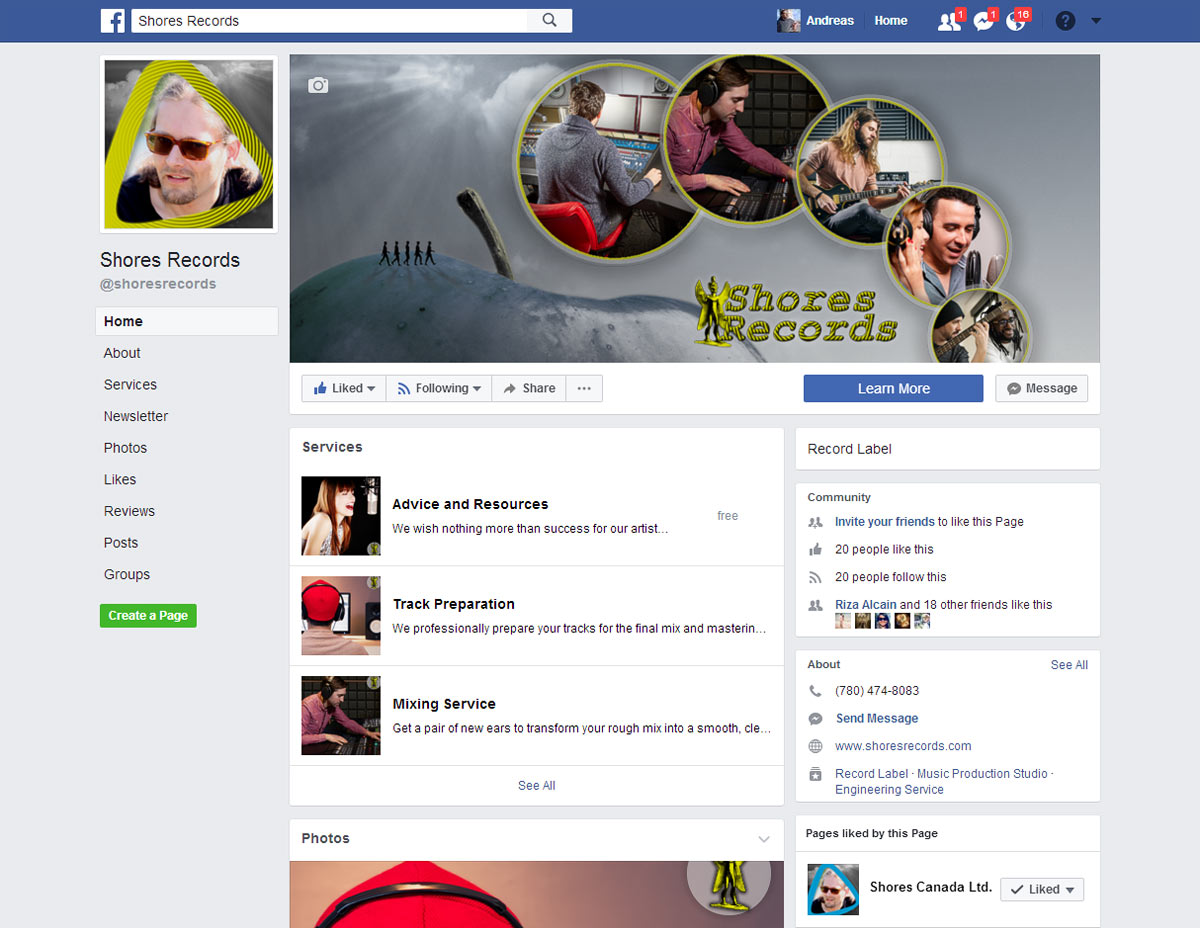This screenshot has height=928, width=1200.
Task: Click Invite your friends link
Action: point(885,522)
